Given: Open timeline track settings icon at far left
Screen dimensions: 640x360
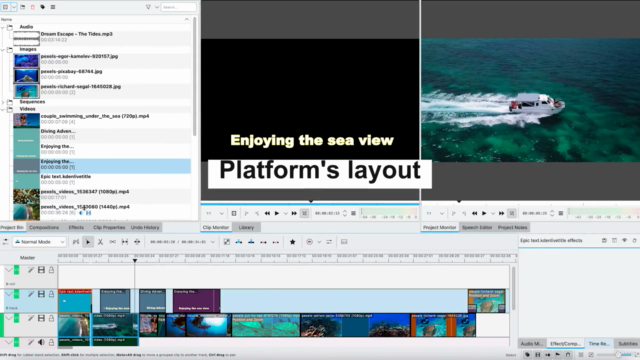Looking at the screenshot, I should (5, 242).
